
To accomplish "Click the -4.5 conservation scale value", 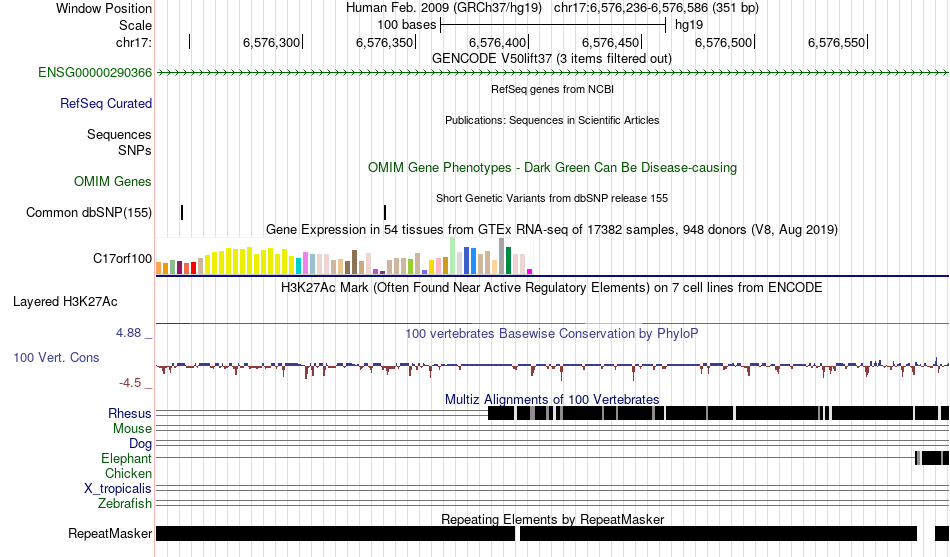I will pos(130,382).
